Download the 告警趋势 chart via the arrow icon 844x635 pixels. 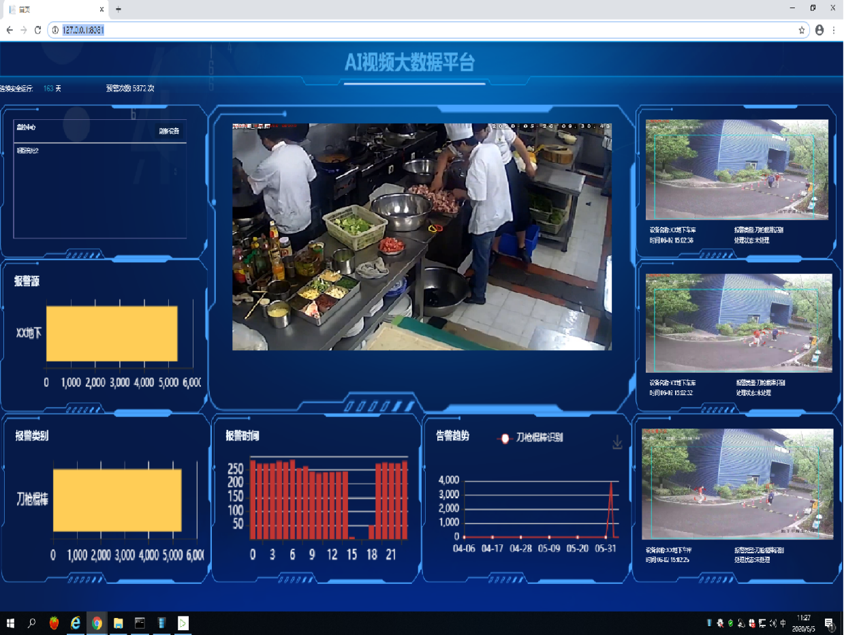[x=617, y=442]
